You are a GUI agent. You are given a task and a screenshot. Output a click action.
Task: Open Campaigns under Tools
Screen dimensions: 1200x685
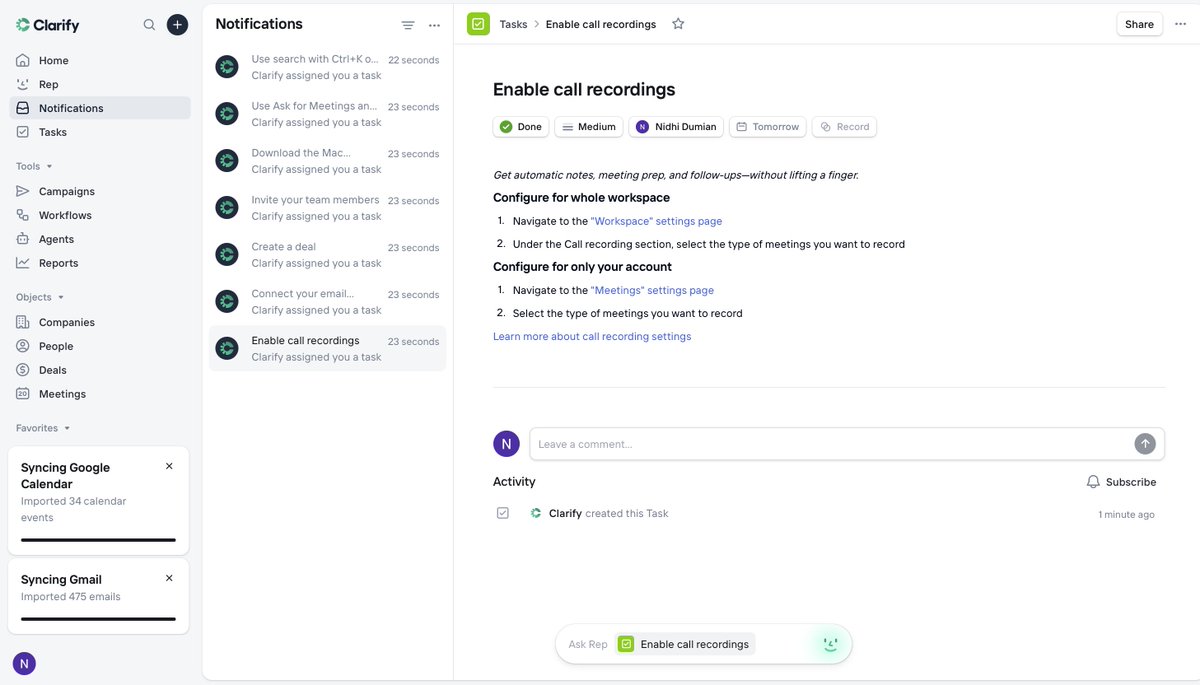click(x=100, y=191)
